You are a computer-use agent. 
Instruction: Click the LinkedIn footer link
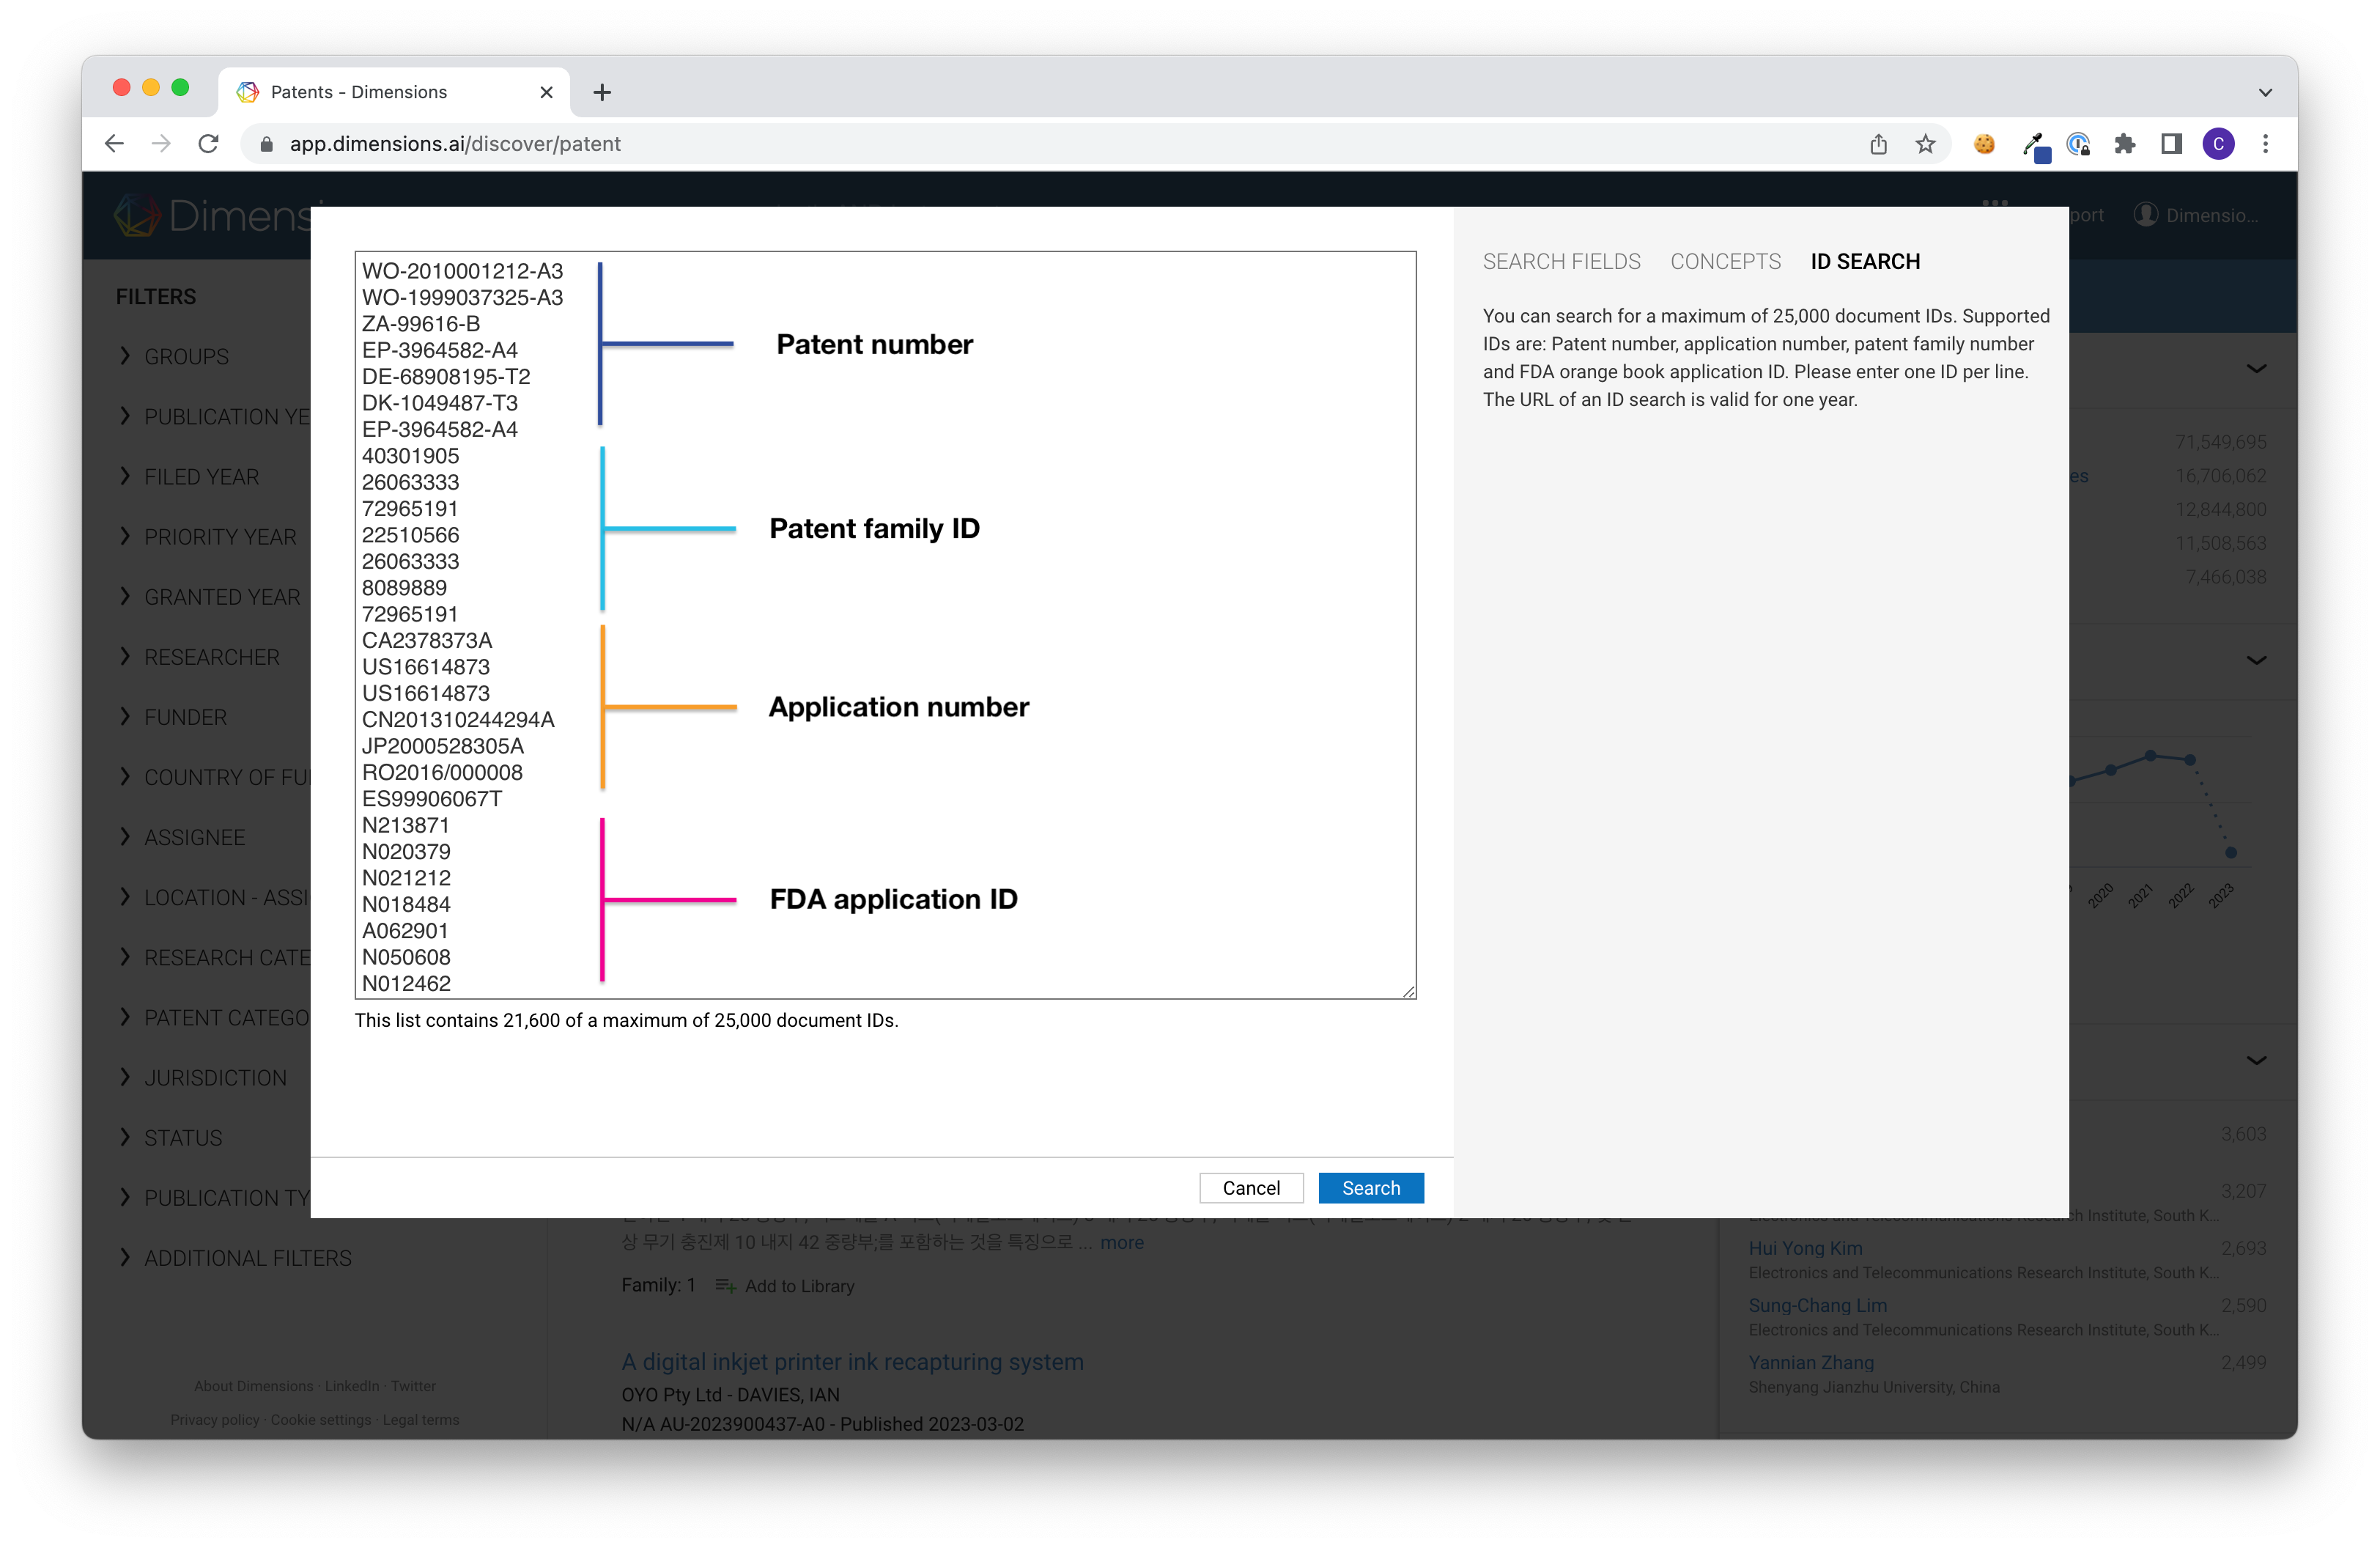(x=352, y=1386)
